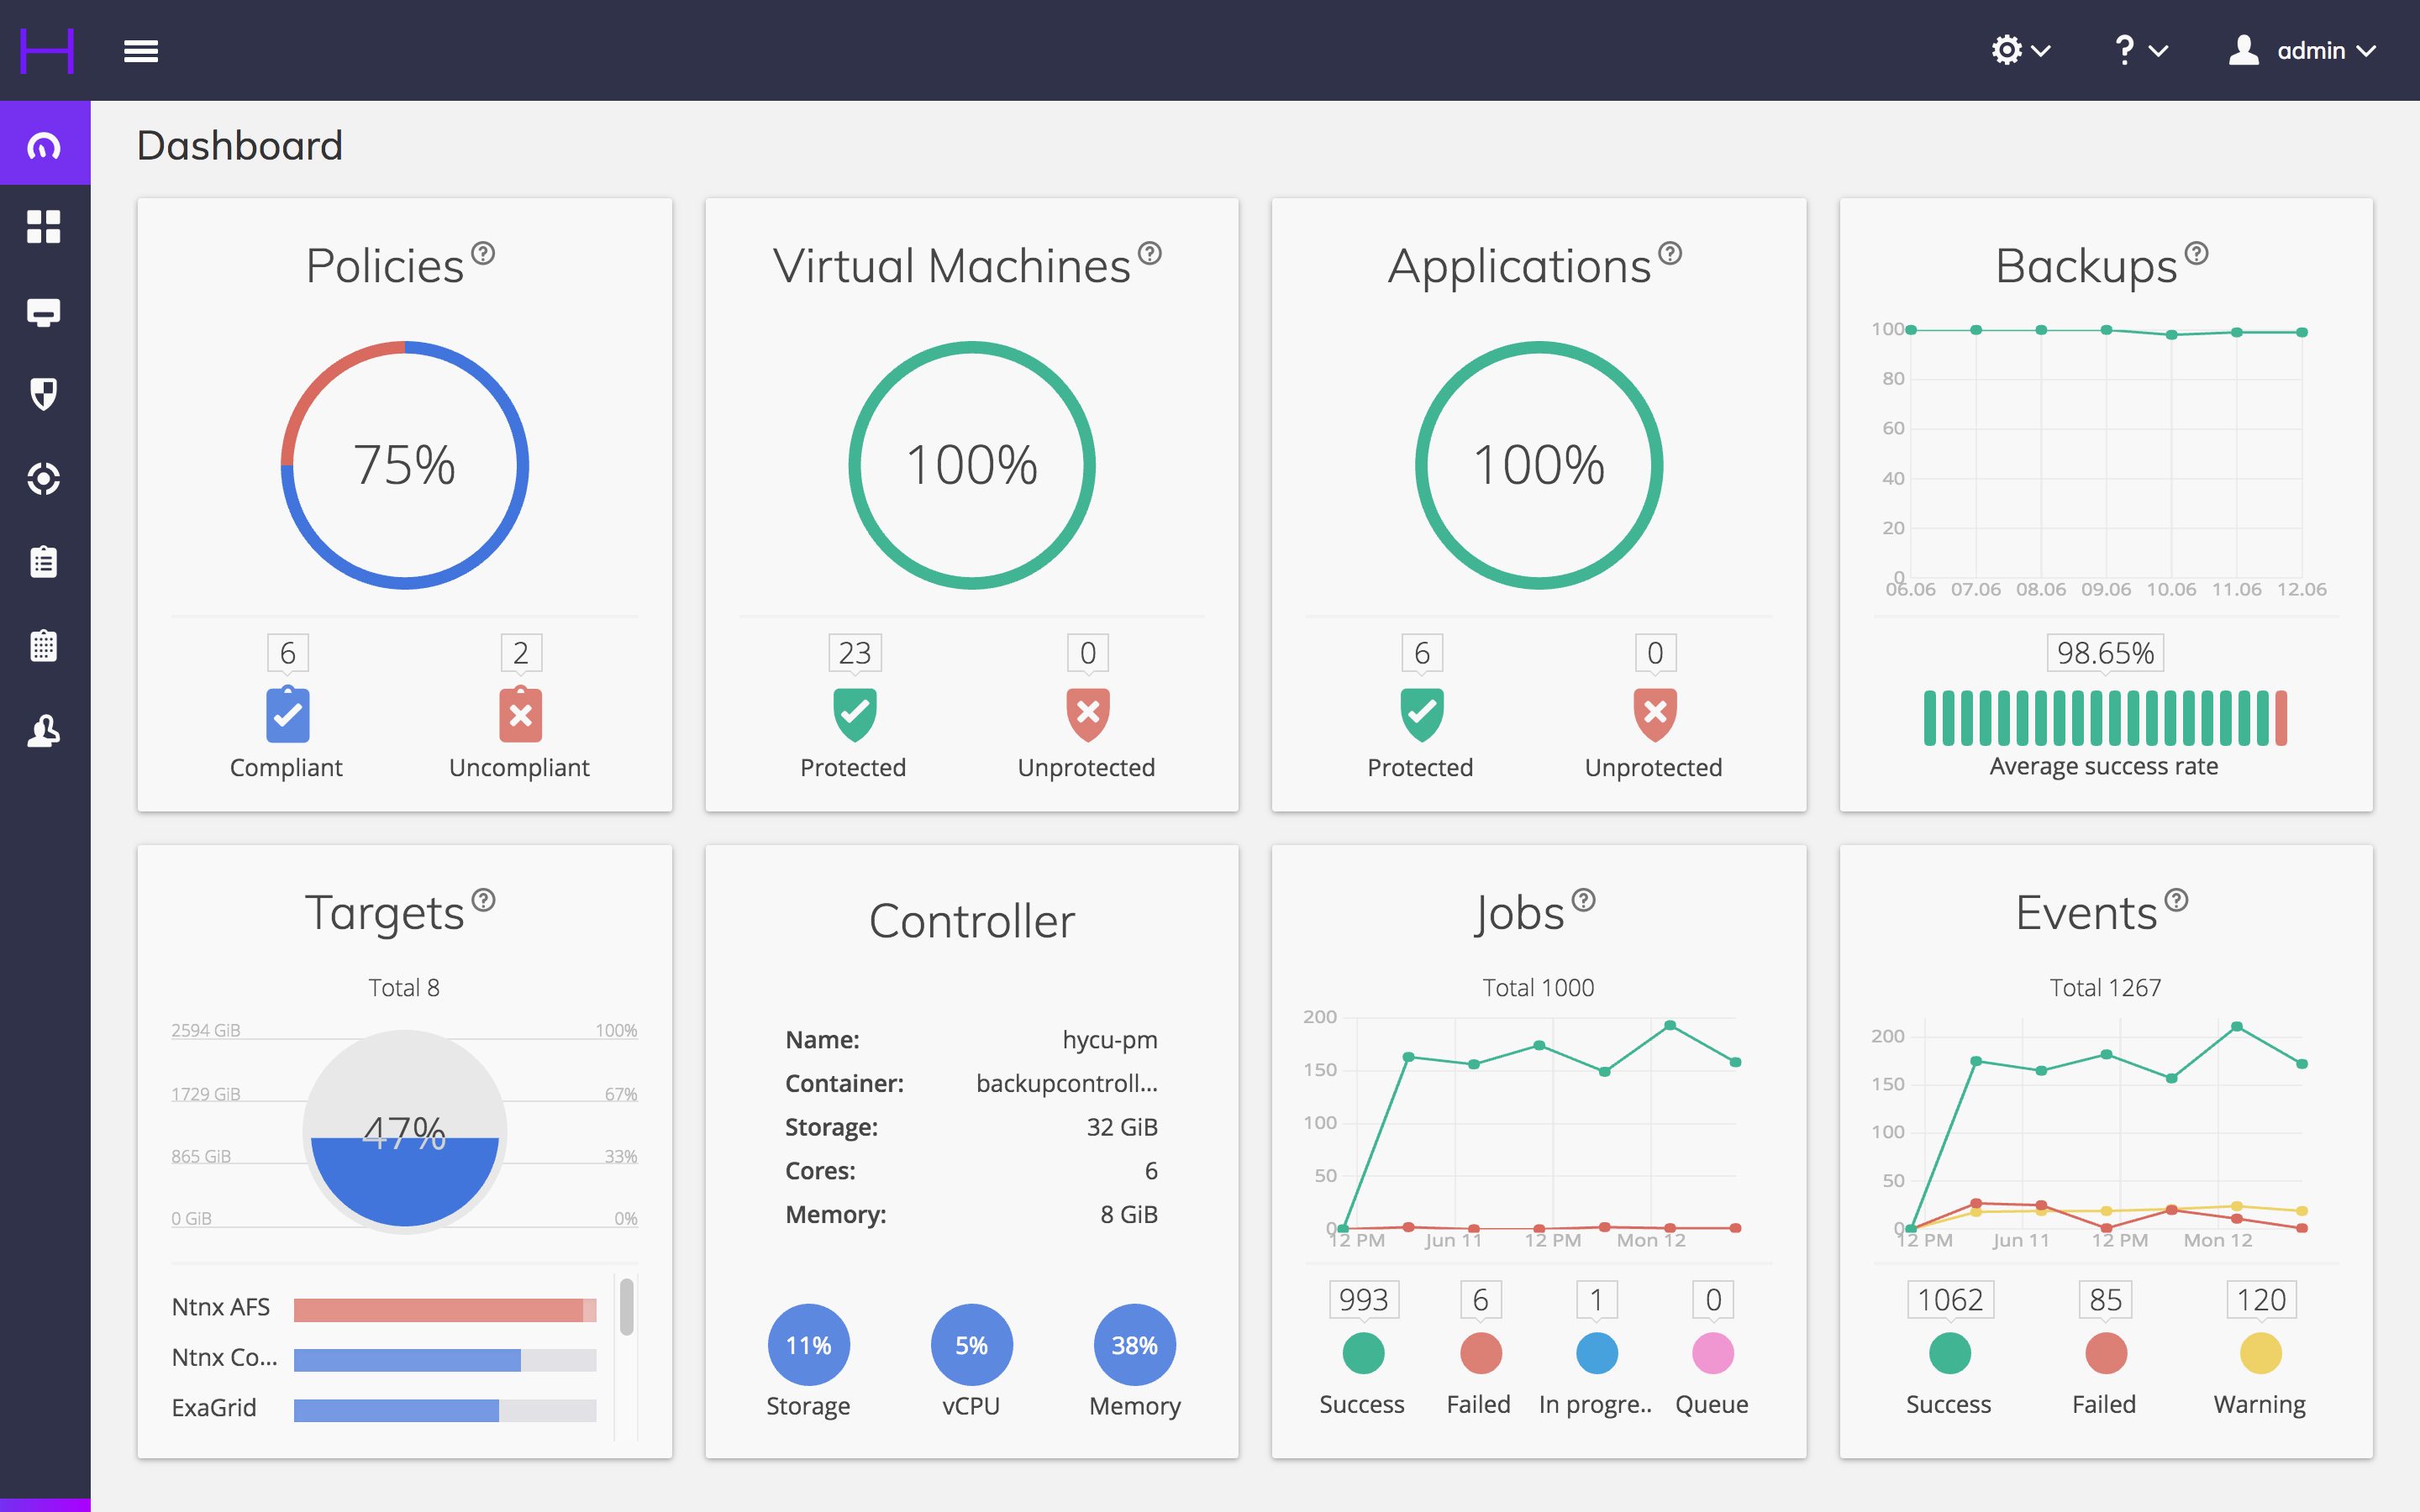Click the Policies help question icon

(483, 253)
